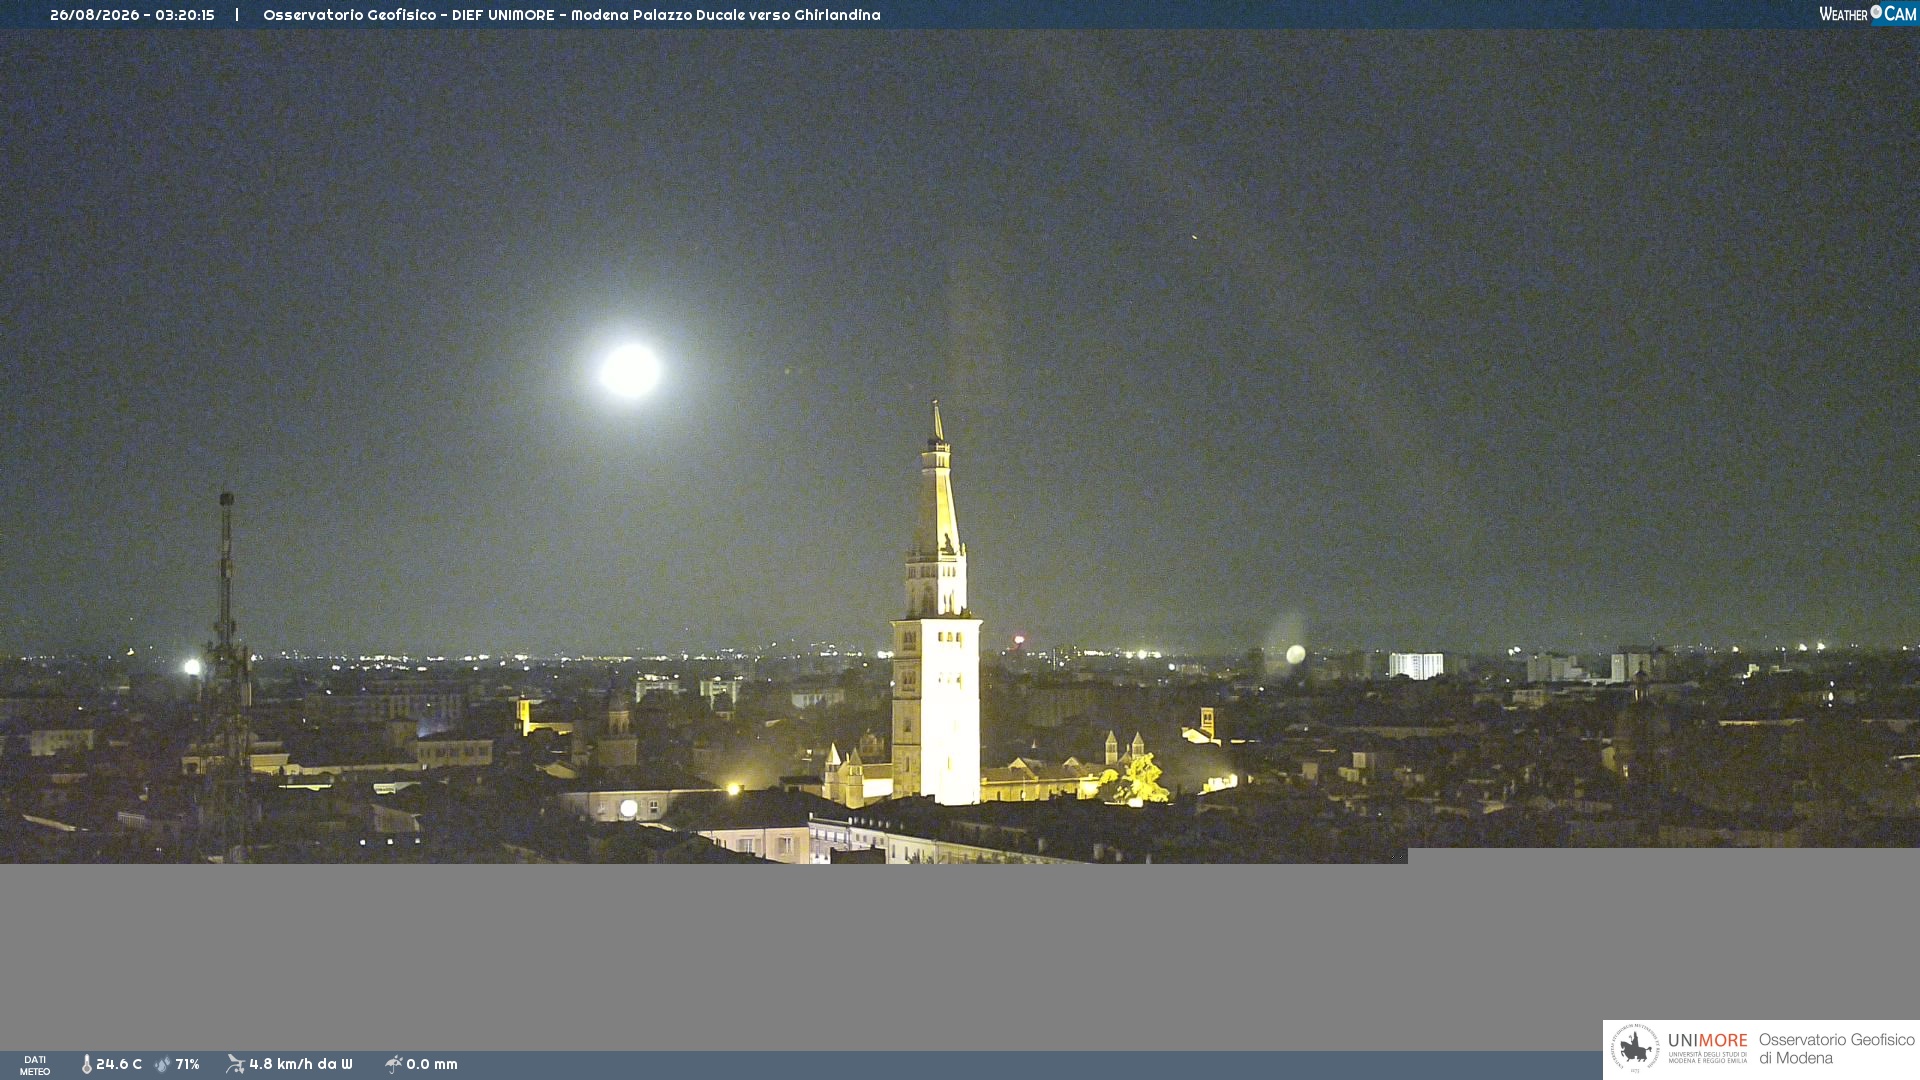
Task: Click the bright full moon in sky
Action: (x=630, y=370)
